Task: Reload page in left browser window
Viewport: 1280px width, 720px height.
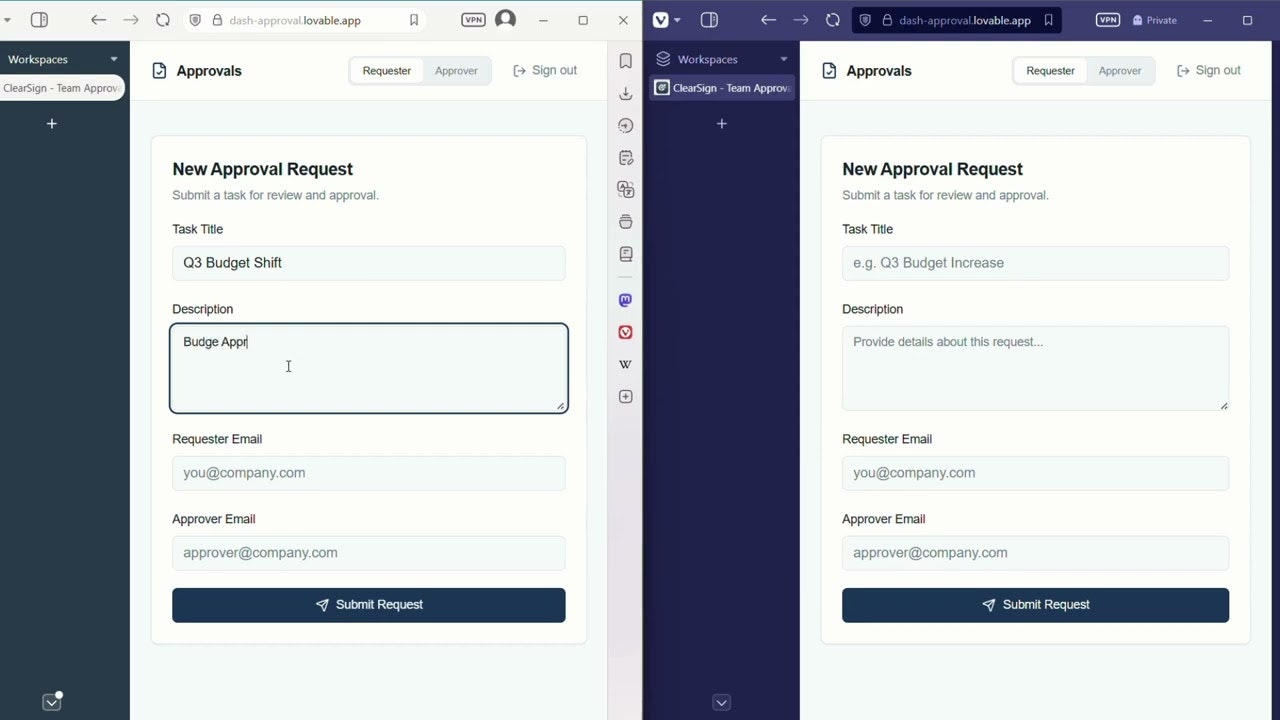Action: point(163,20)
